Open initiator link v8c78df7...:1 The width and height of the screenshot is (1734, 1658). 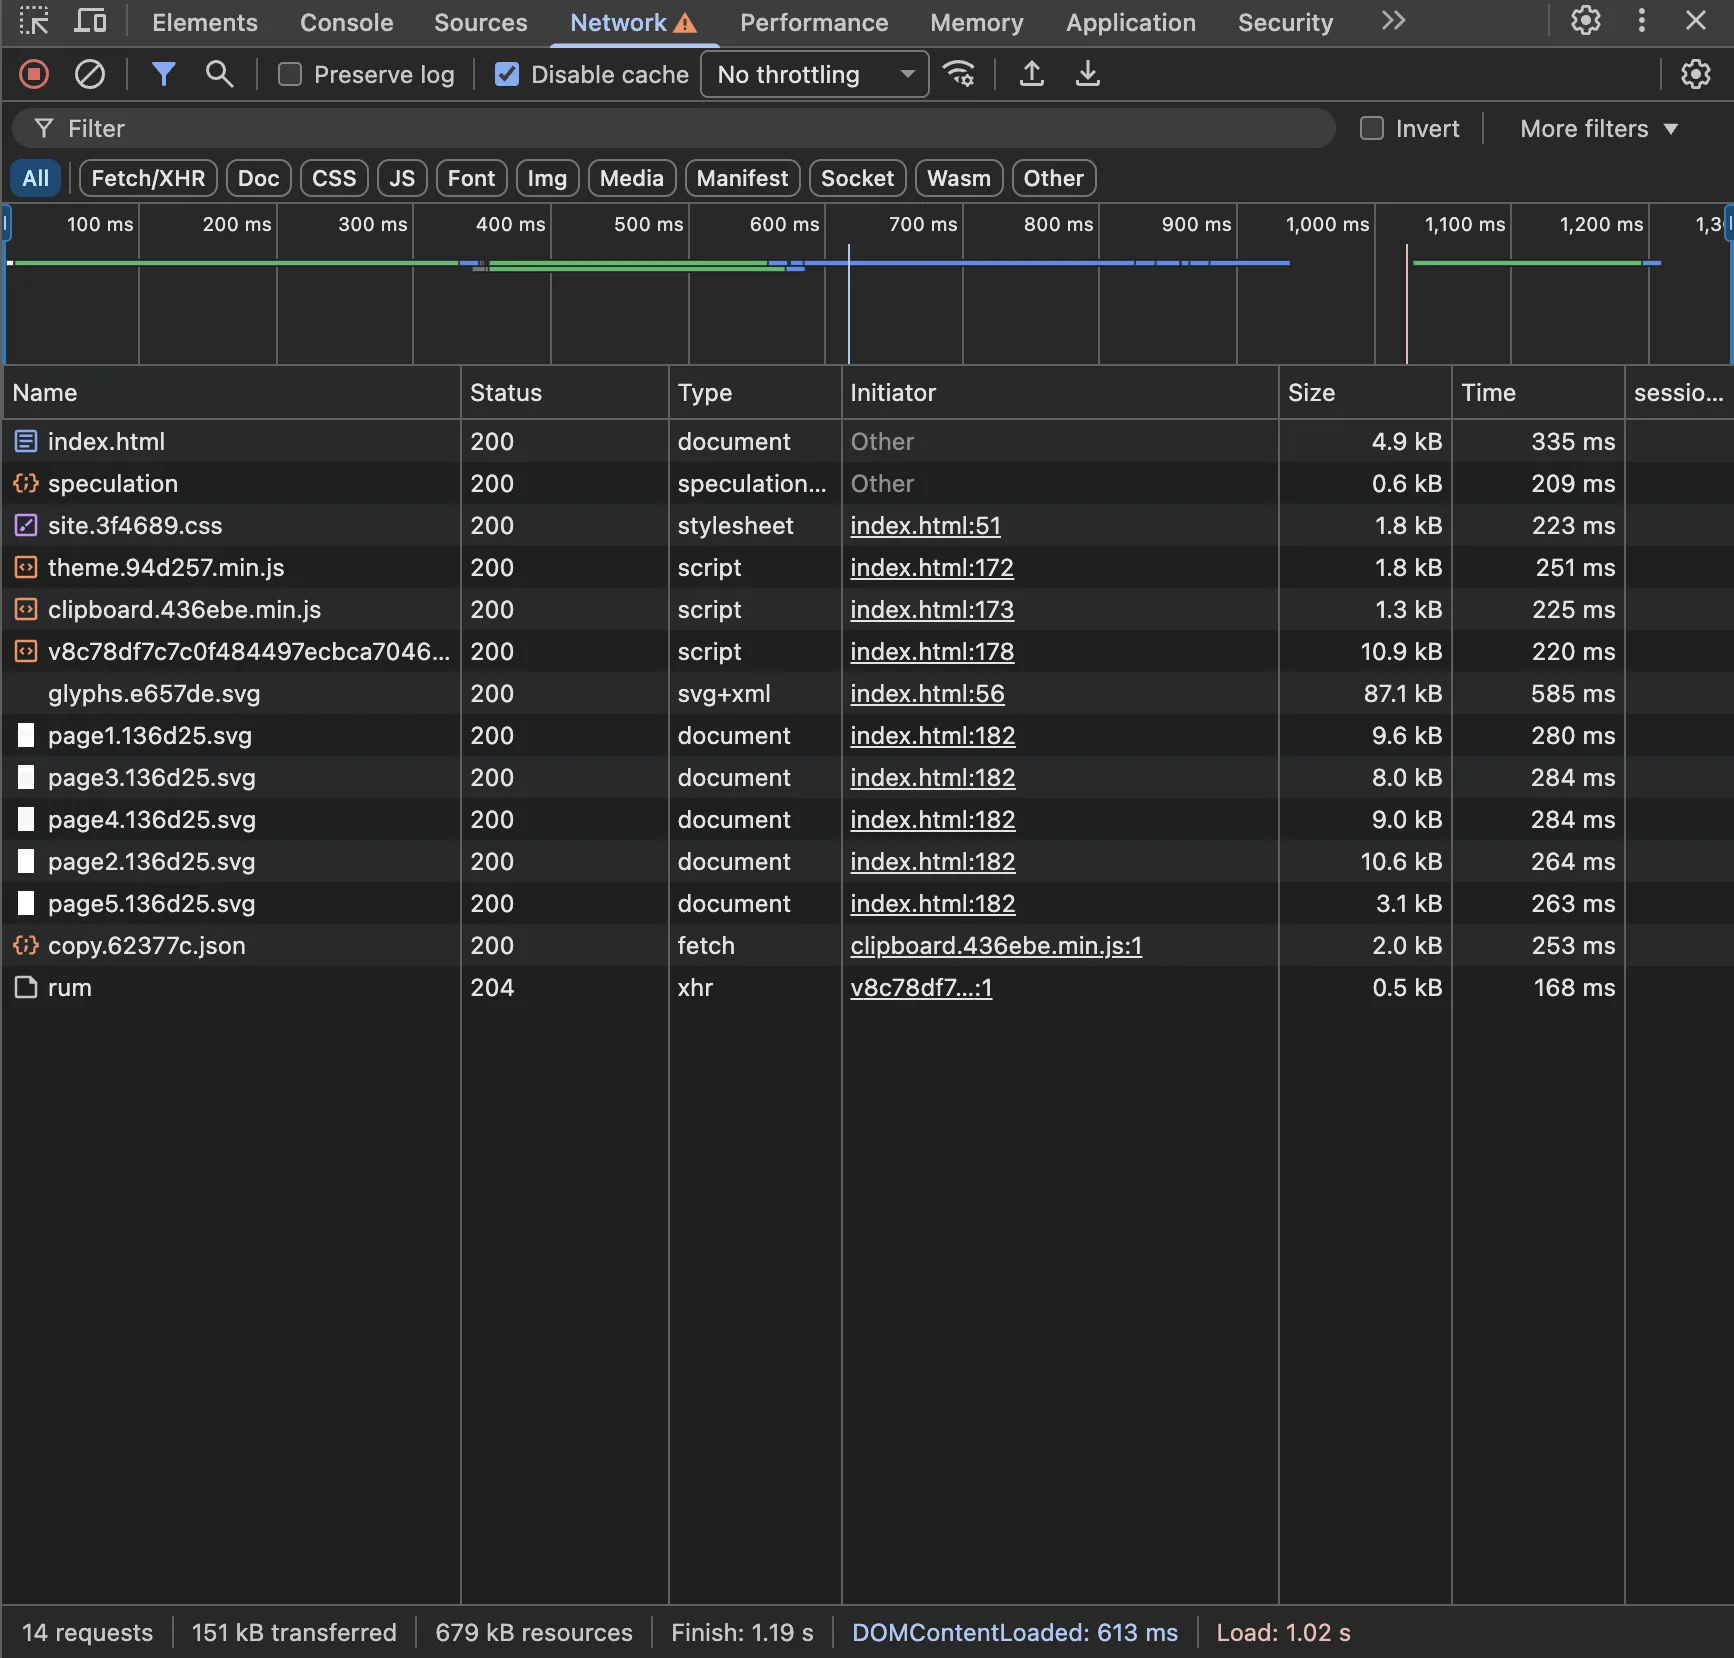pyautogui.click(x=921, y=987)
